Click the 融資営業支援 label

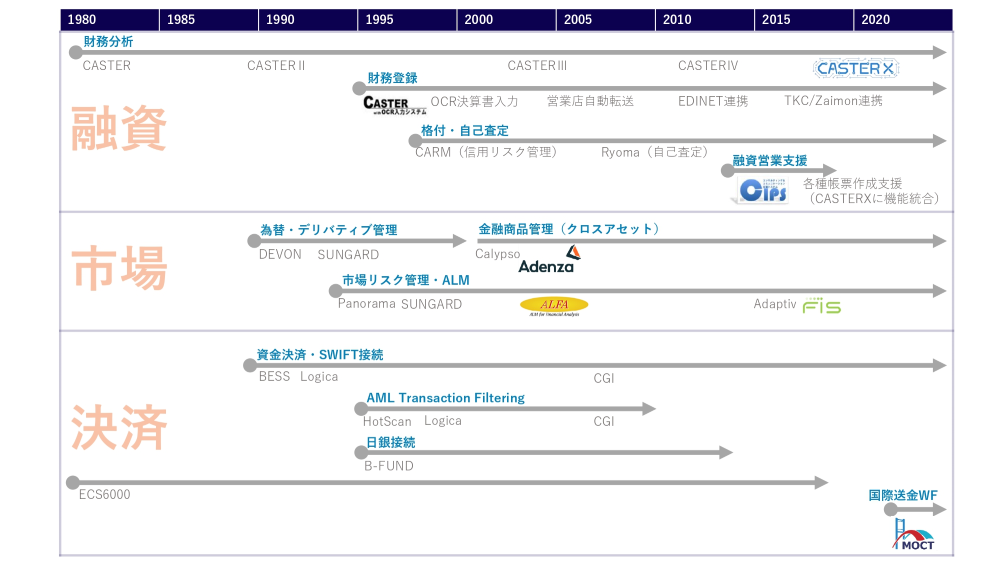point(770,161)
